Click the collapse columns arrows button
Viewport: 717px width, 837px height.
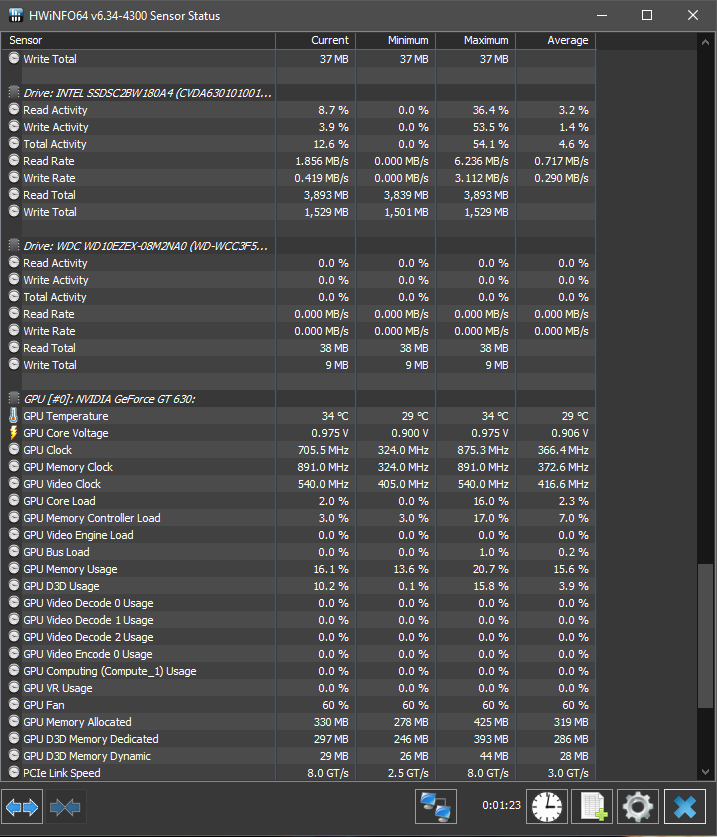pyautogui.click(x=65, y=807)
